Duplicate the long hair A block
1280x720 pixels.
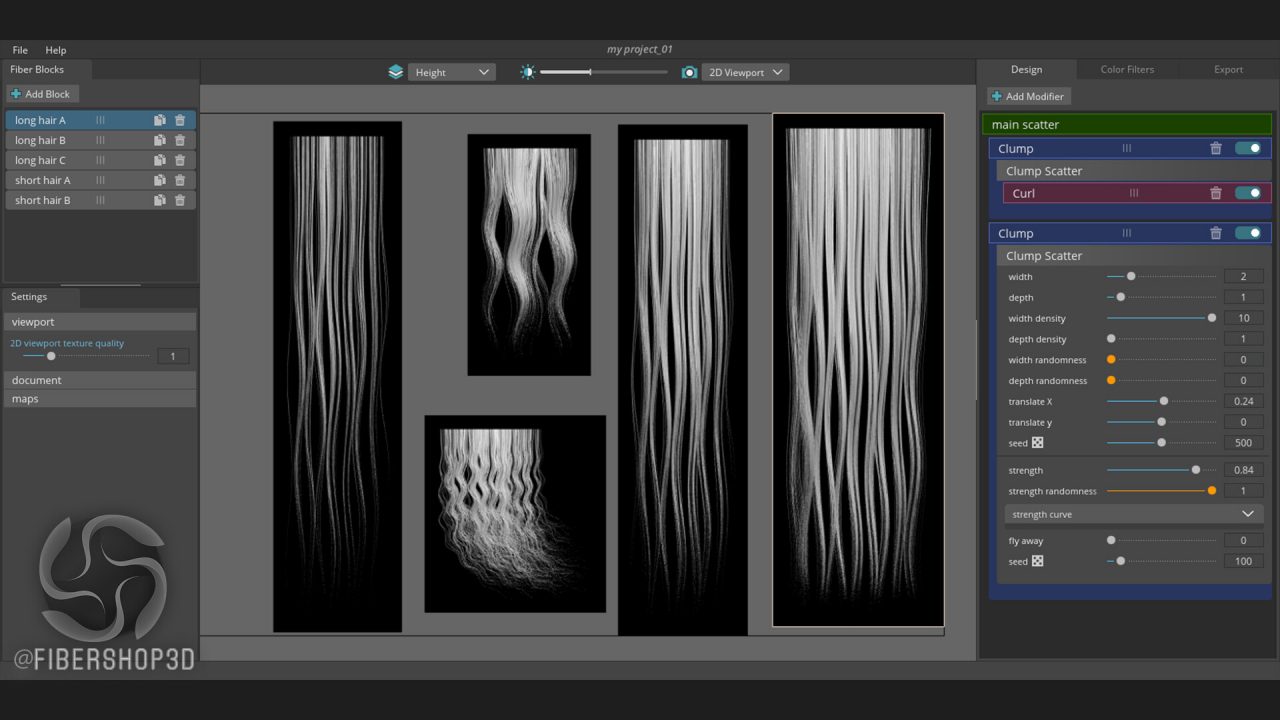point(159,120)
